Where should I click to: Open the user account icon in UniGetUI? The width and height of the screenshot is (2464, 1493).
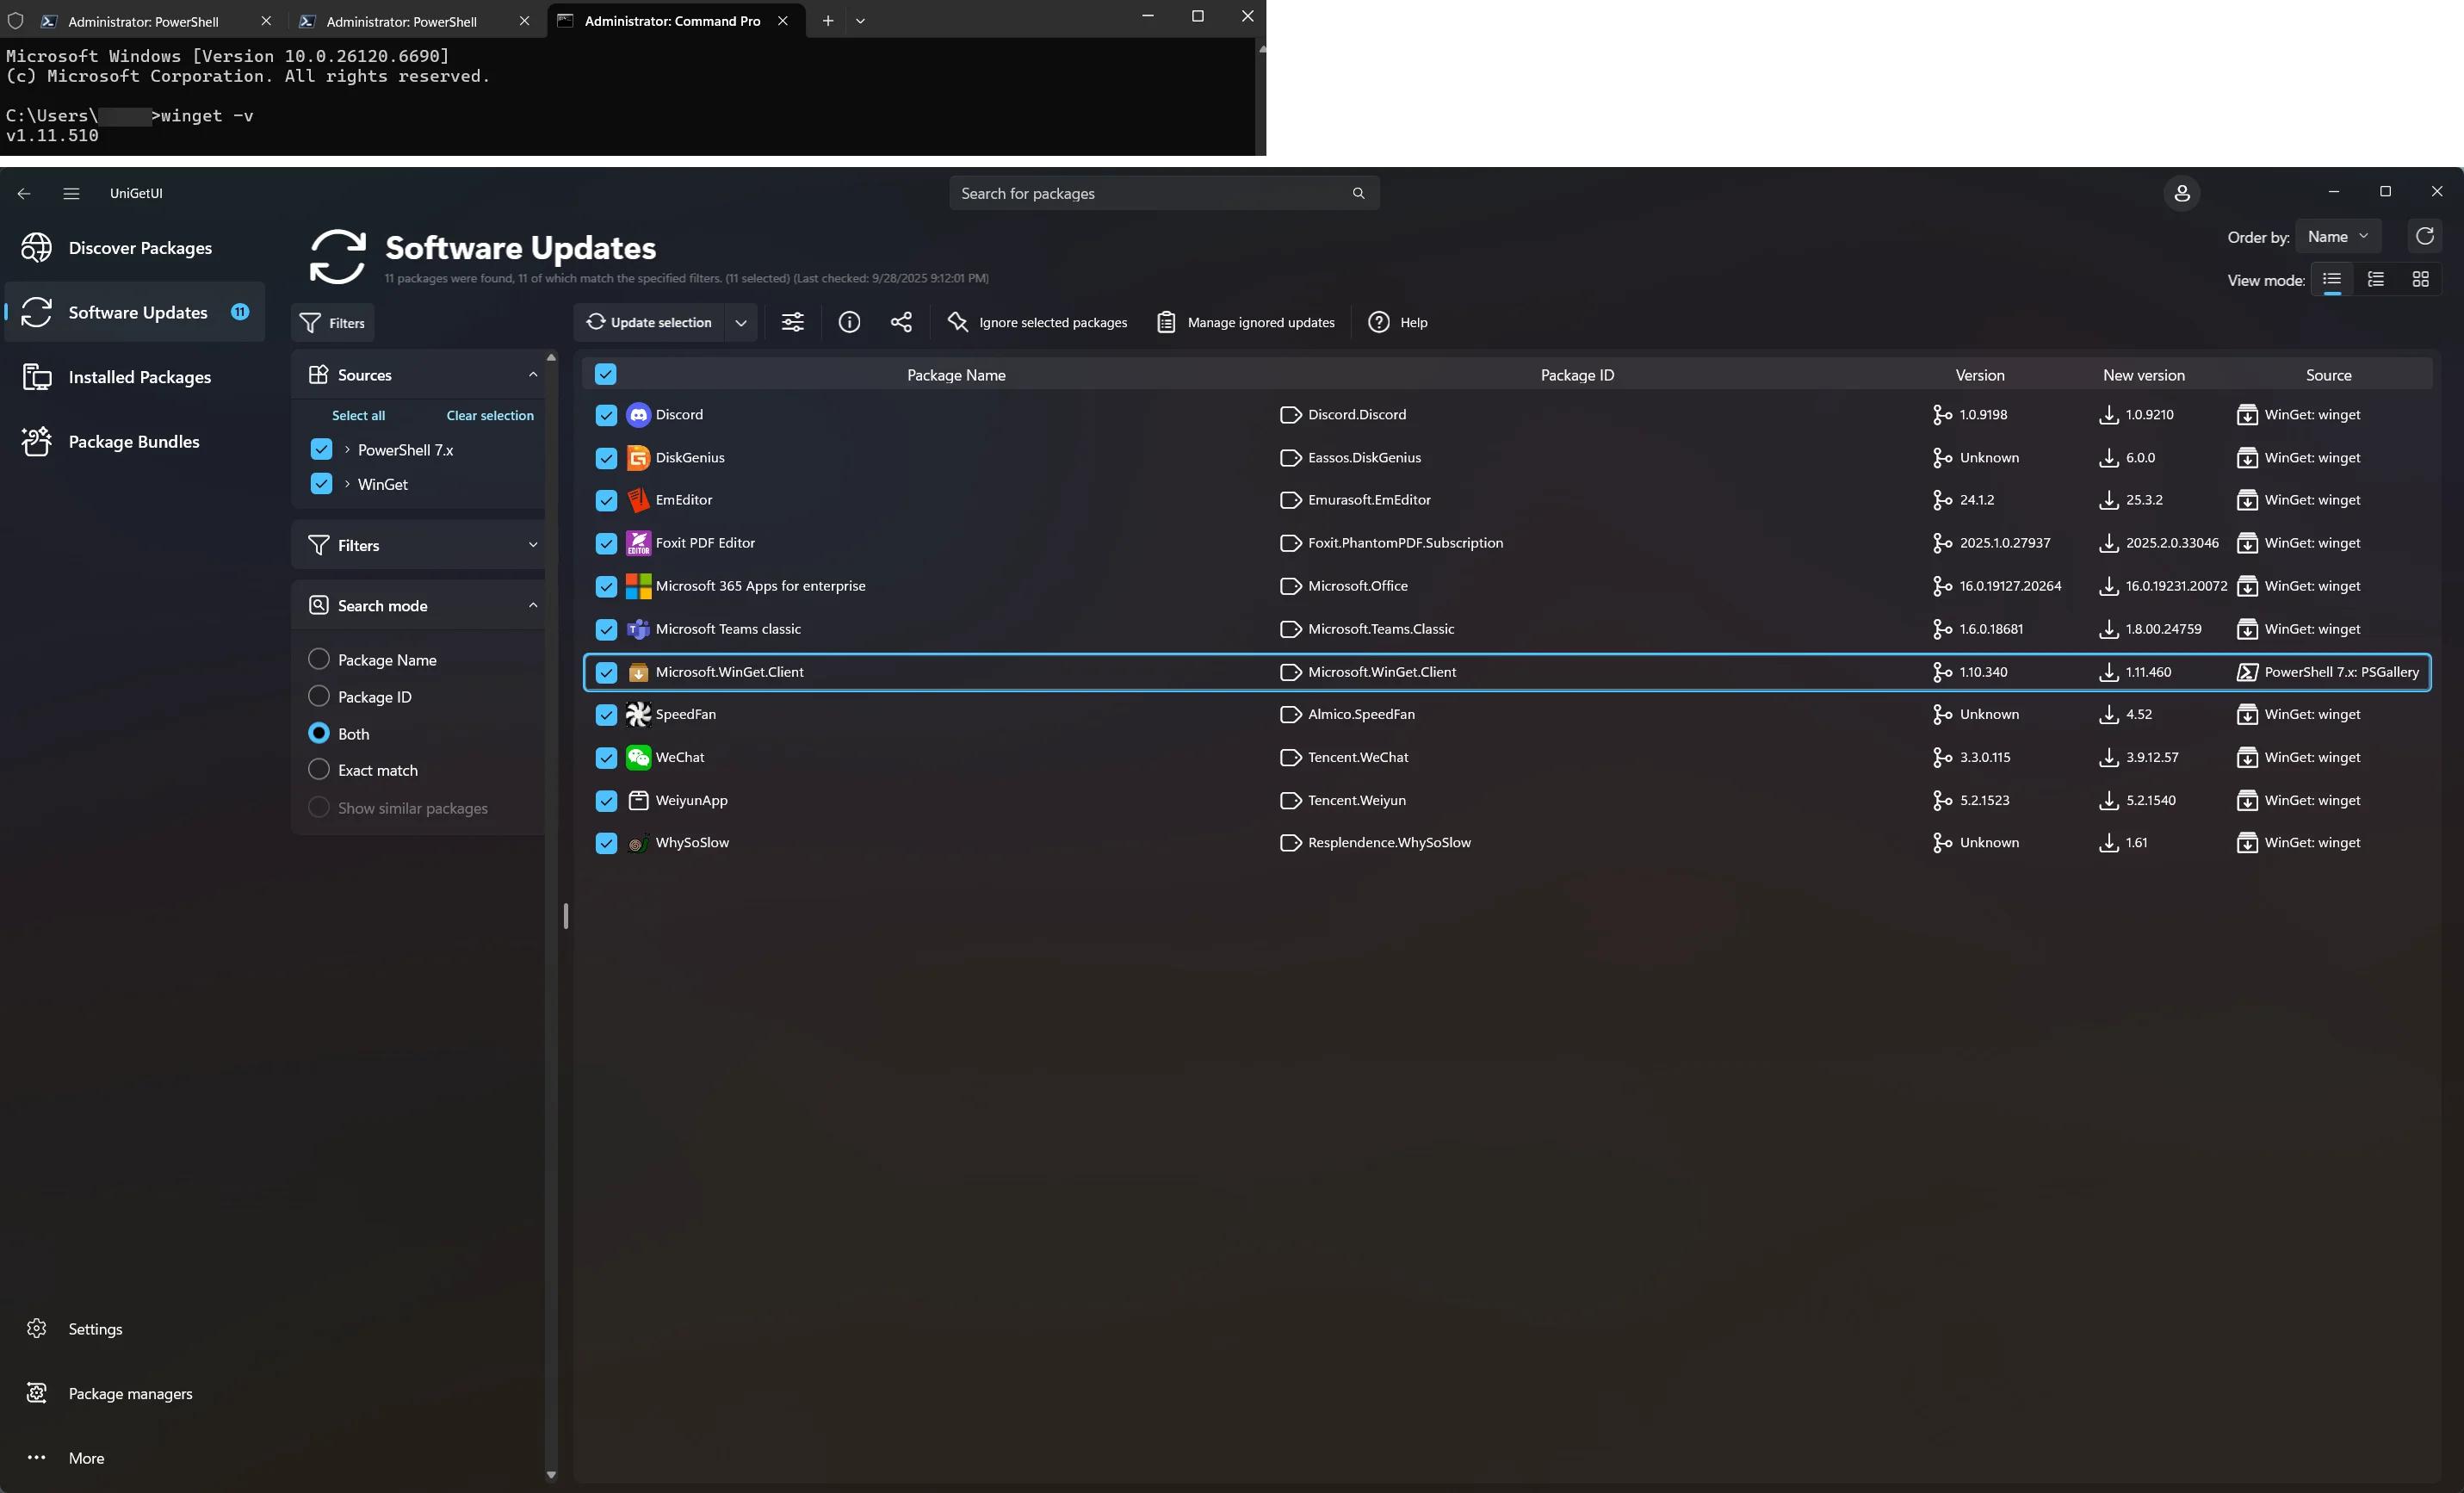[x=2181, y=193]
